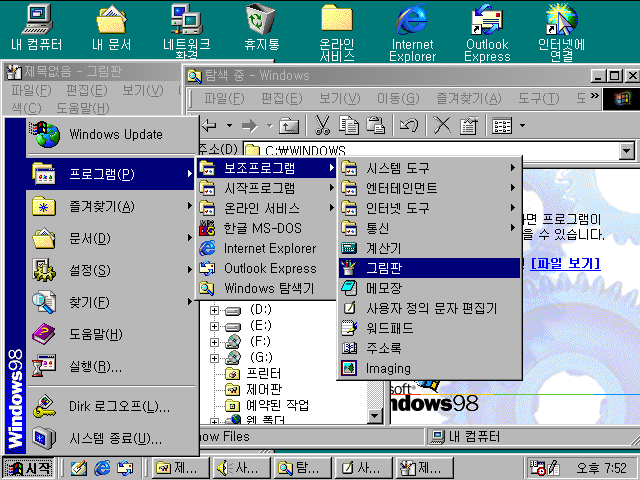Click Views icon in Explorer toolbar
Screen dimensions: 640x480
click(x=502, y=126)
